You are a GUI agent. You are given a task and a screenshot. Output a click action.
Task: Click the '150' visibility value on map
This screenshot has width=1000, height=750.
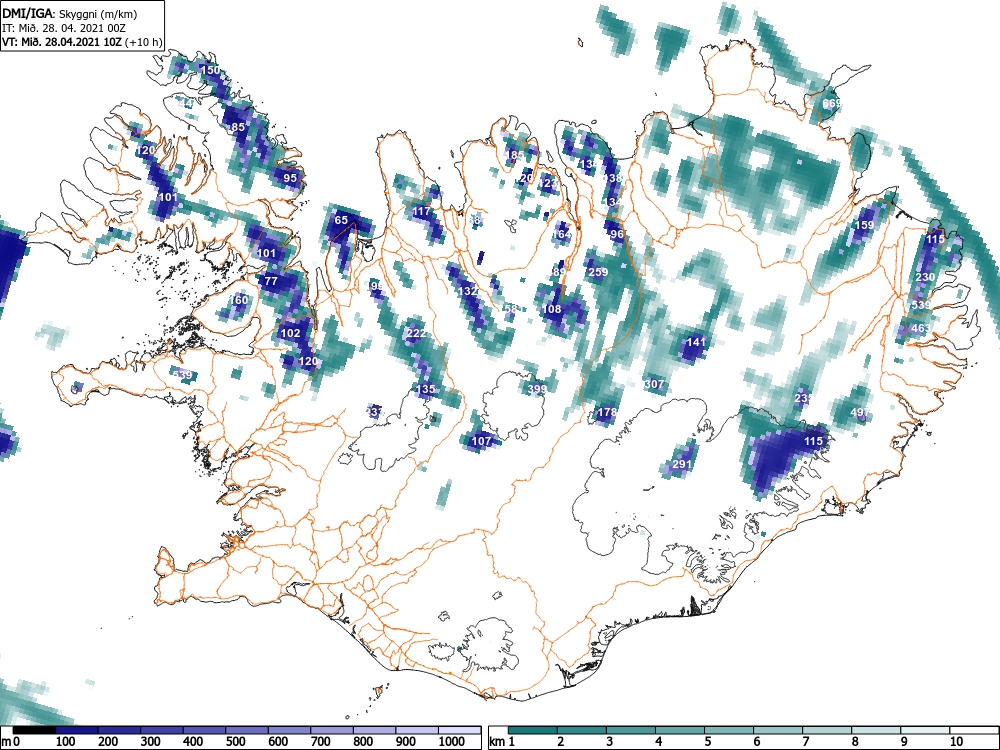pos(210,70)
